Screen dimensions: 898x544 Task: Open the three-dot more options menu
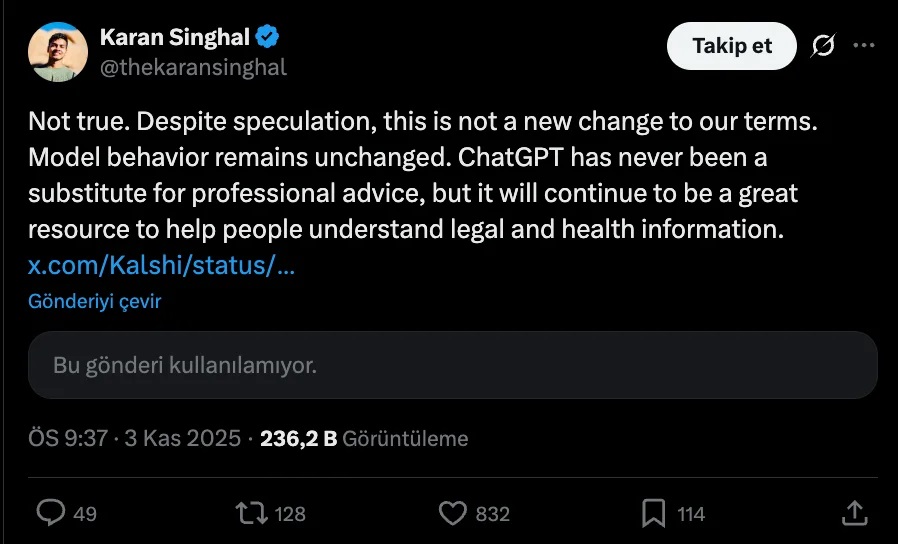tap(863, 46)
